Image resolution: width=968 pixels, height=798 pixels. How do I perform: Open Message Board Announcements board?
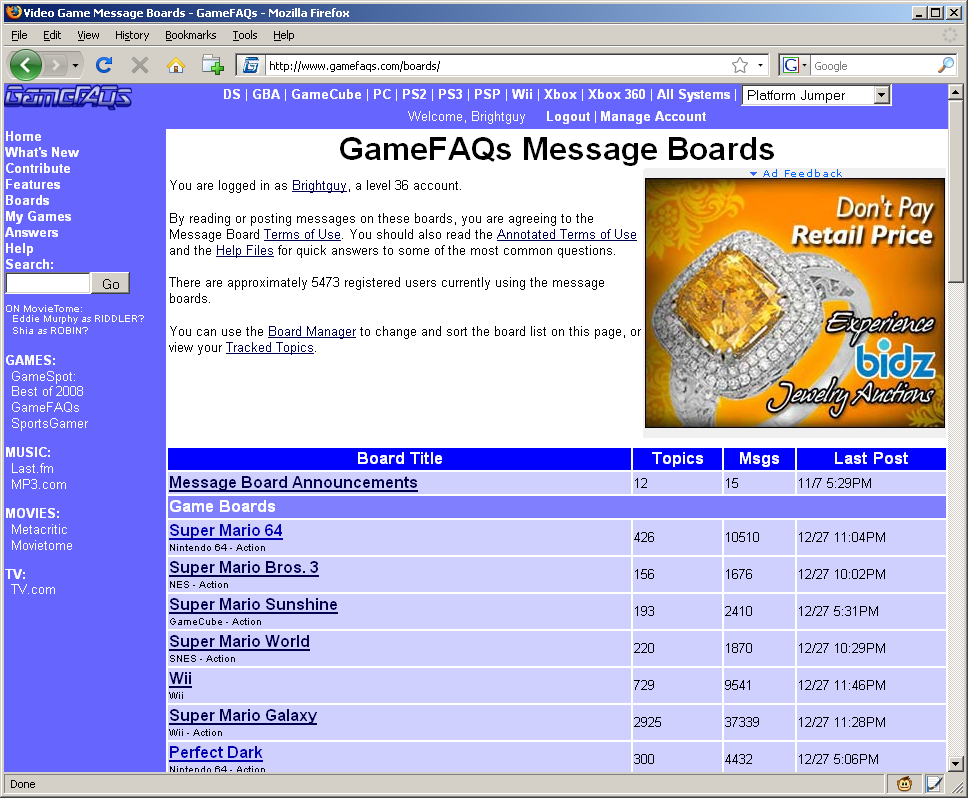click(x=293, y=483)
